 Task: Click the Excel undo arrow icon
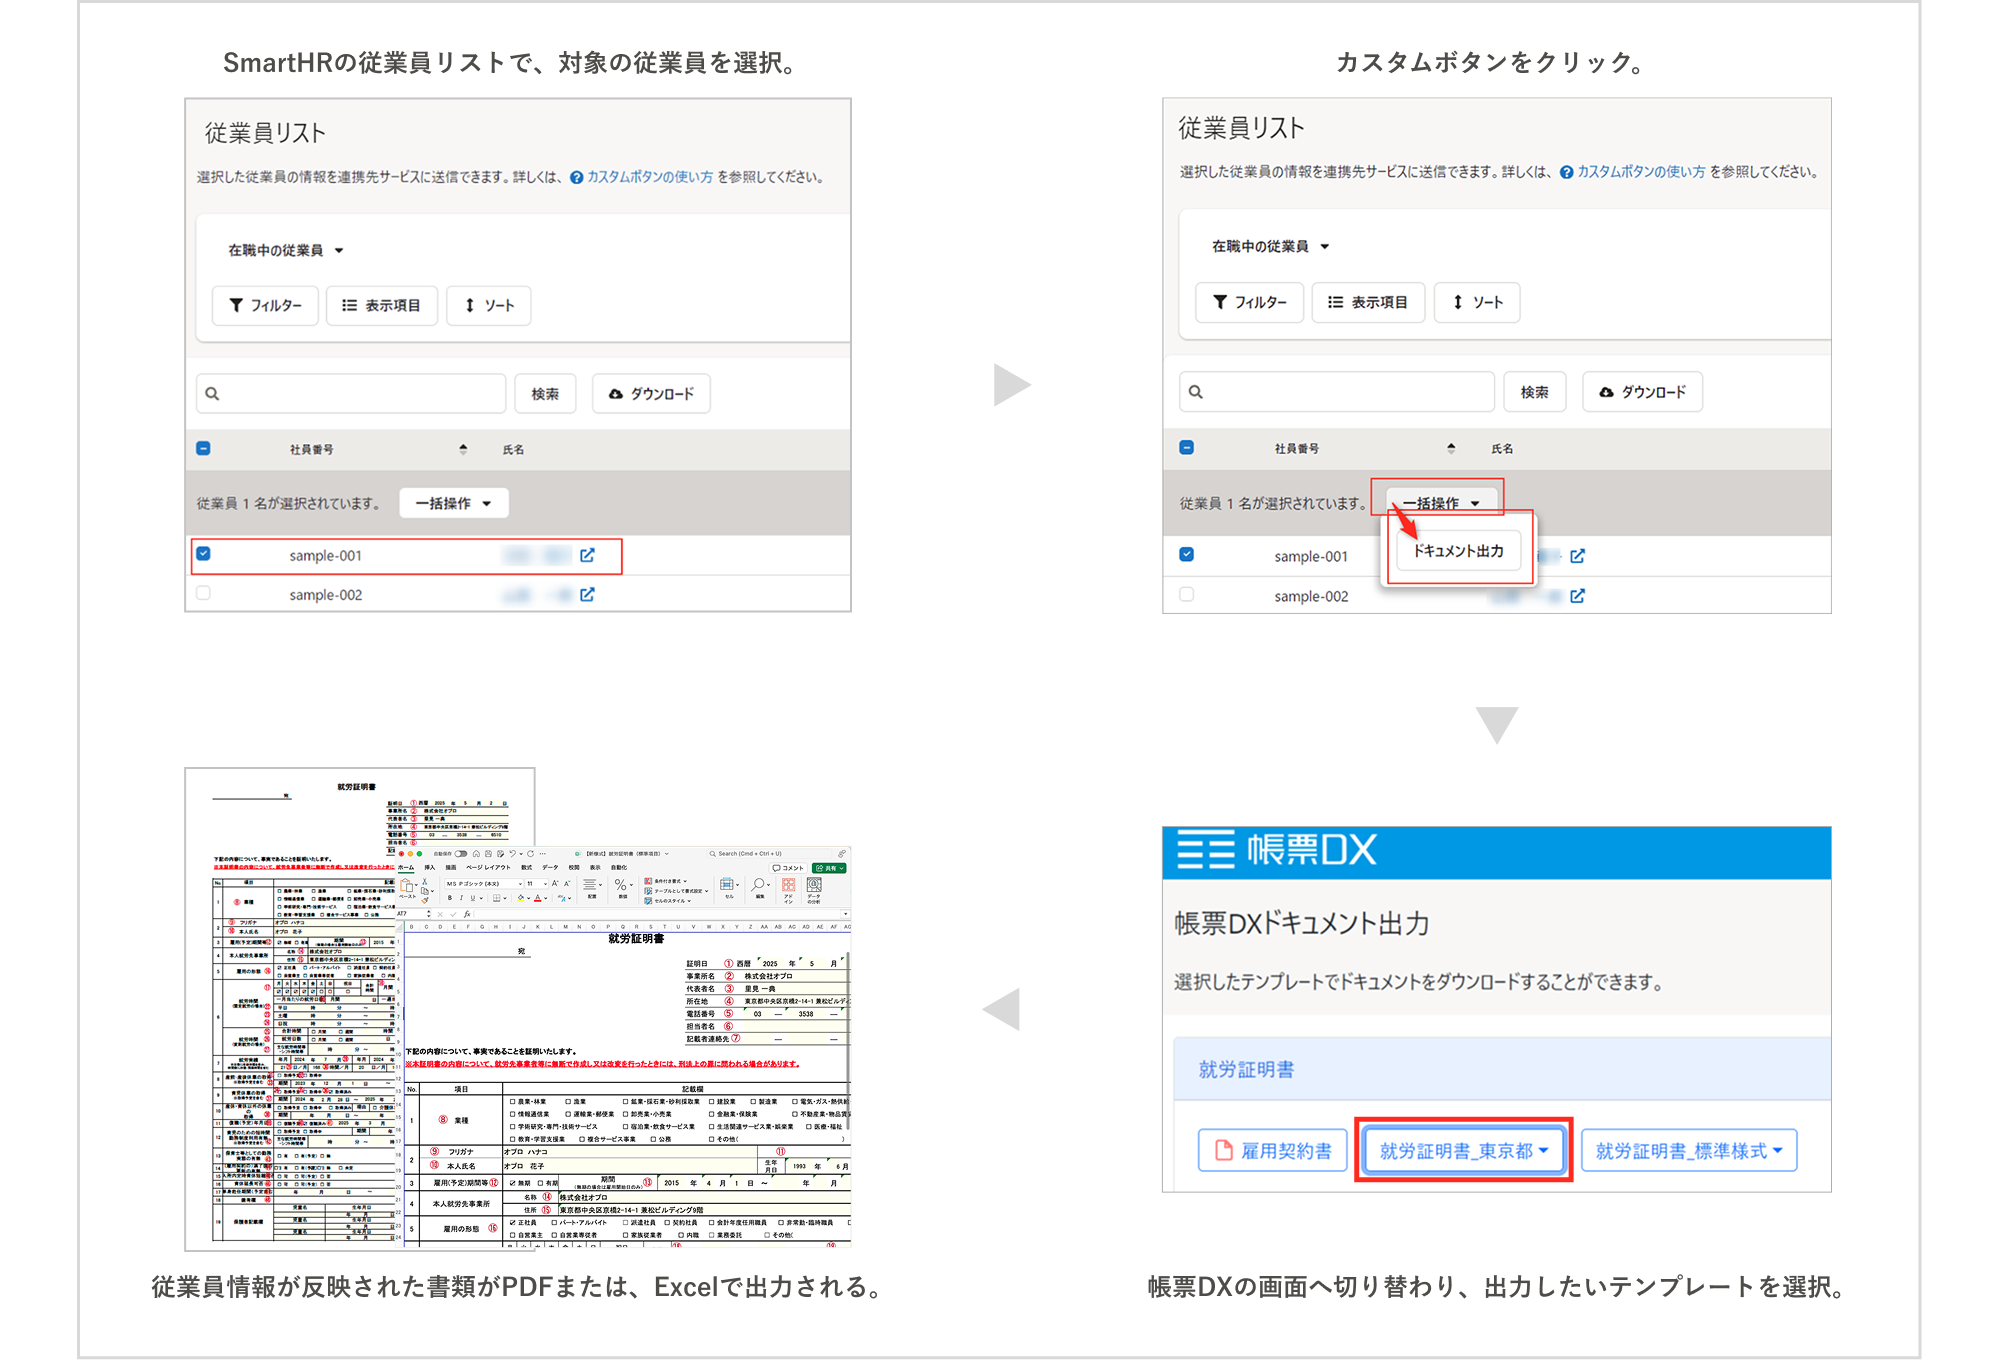[512, 854]
